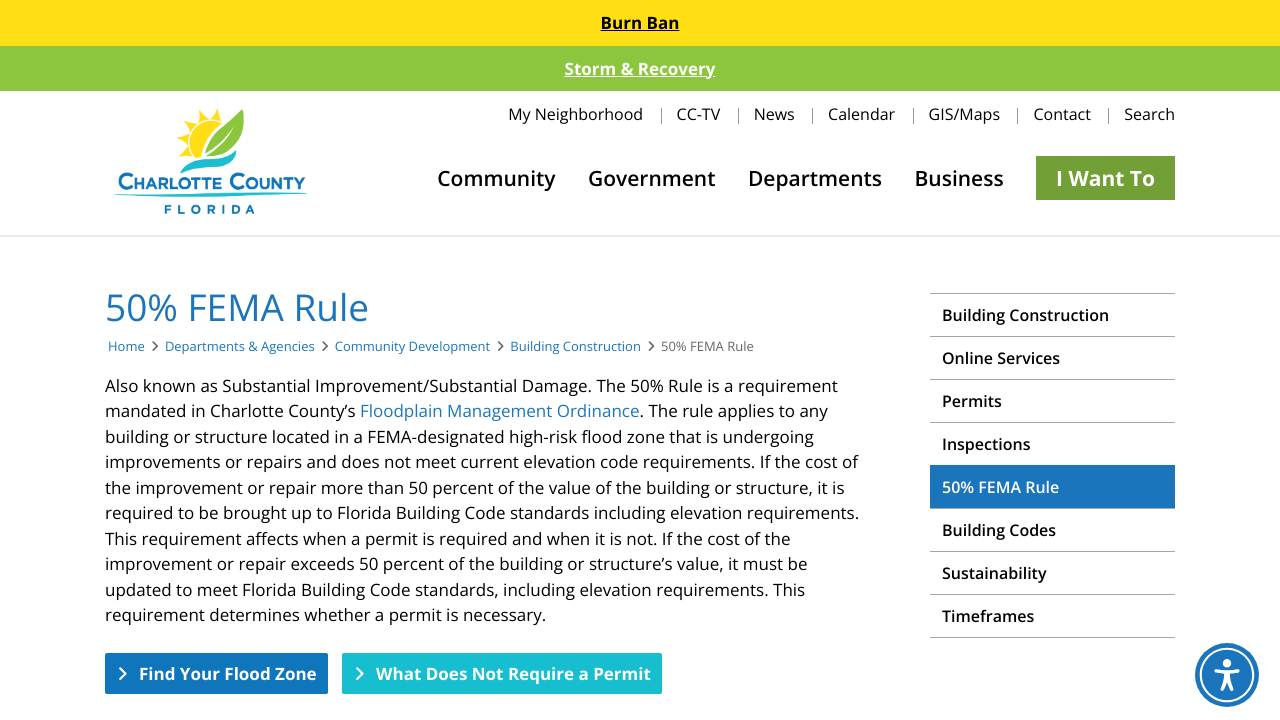Expand the Community navigation menu
The image size is (1280, 720).
[x=496, y=178]
